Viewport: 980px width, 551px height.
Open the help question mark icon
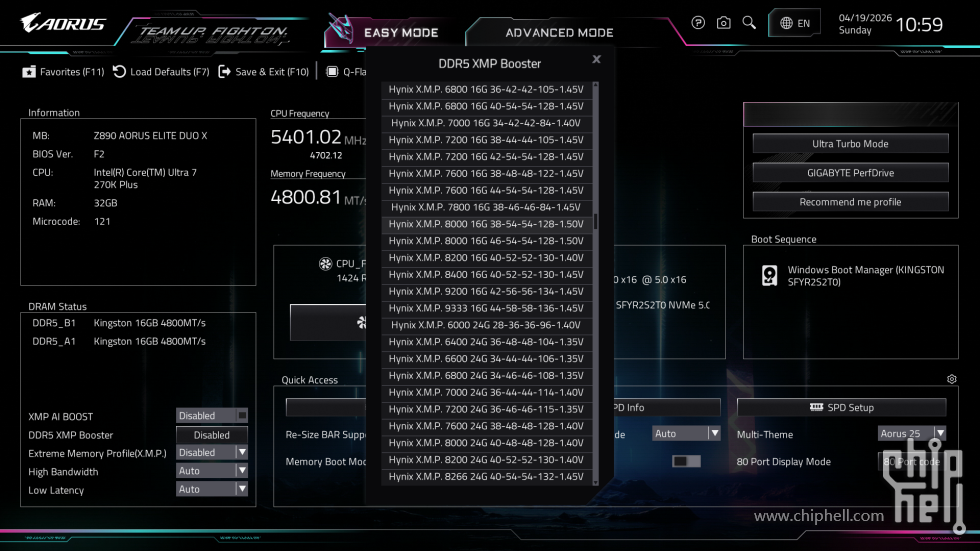(x=698, y=23)
